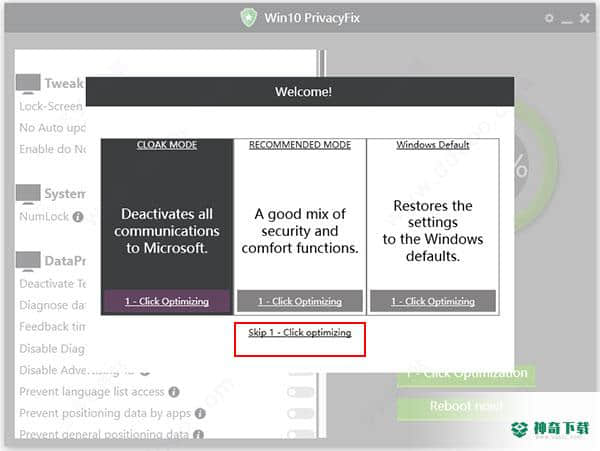Image resolution: width=600 pixels, height=451 pixels.
Task: Toggle Prevent general positioning data switch
Action: (300, 435)
